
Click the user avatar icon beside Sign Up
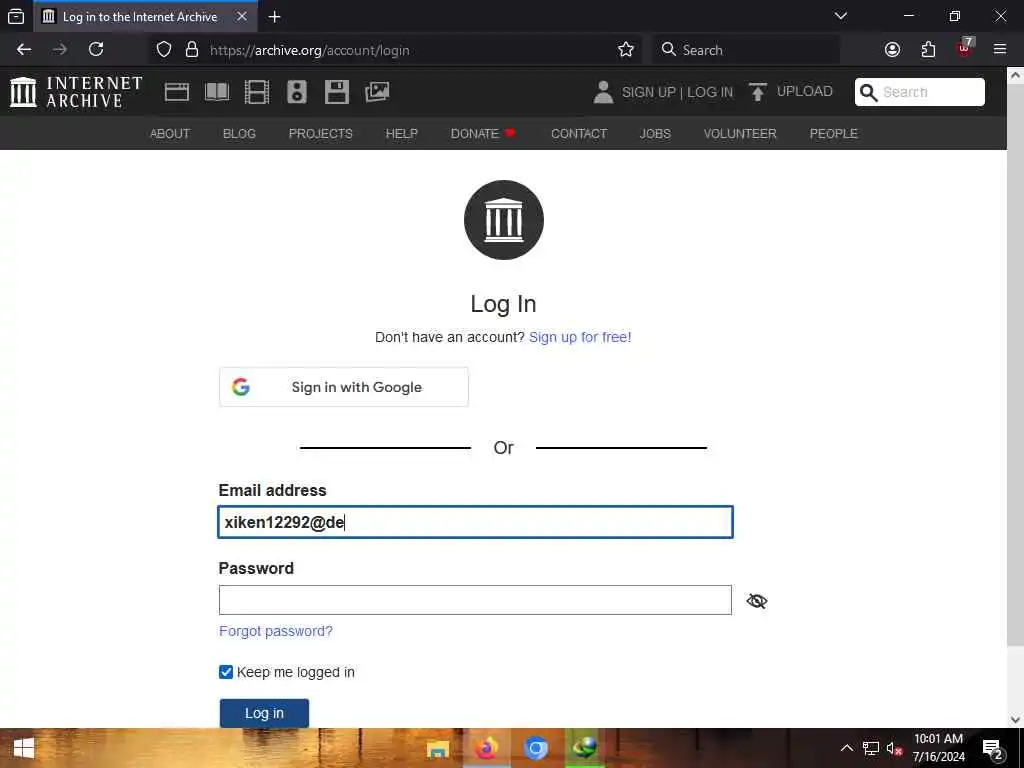(x=603, y=92)
